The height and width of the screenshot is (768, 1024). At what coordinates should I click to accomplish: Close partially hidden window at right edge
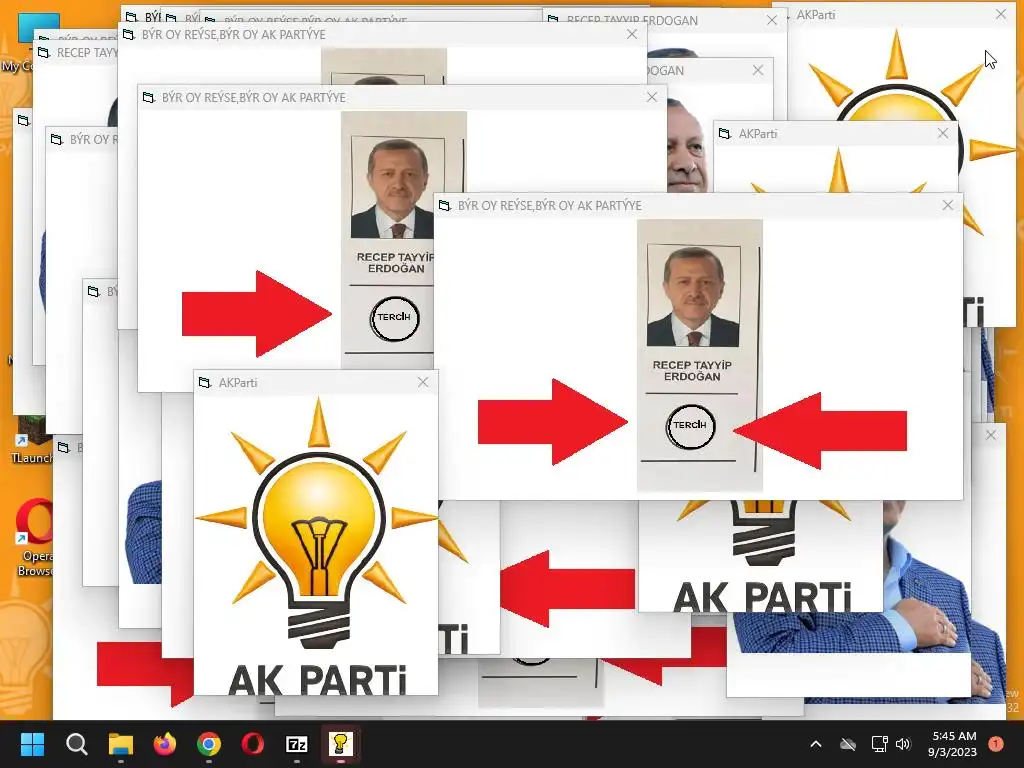coord(991,435)
